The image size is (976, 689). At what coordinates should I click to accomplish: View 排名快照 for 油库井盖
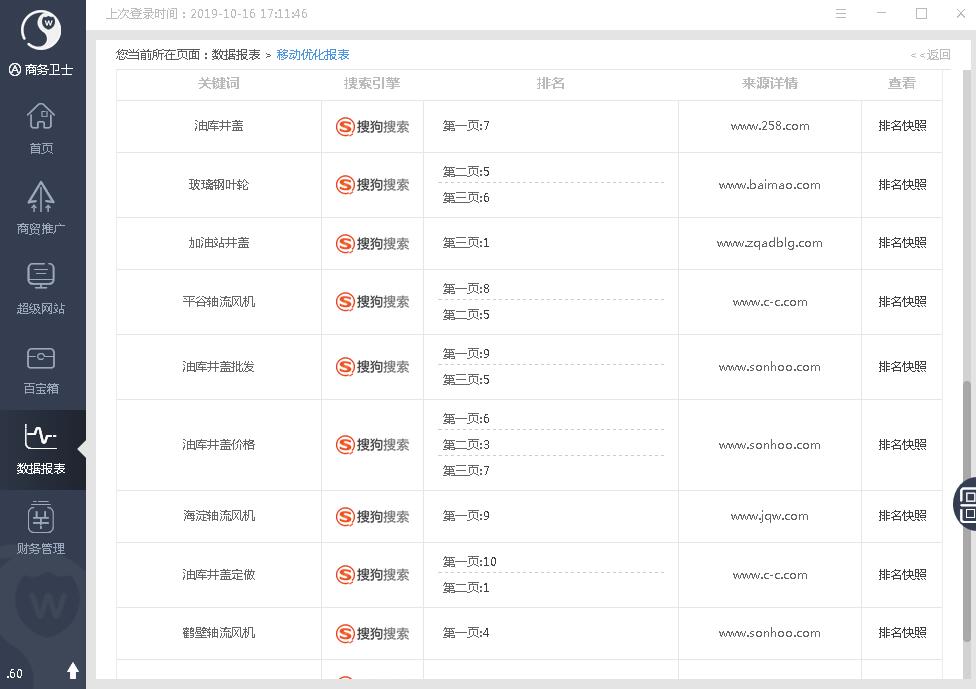coord(902,126)
